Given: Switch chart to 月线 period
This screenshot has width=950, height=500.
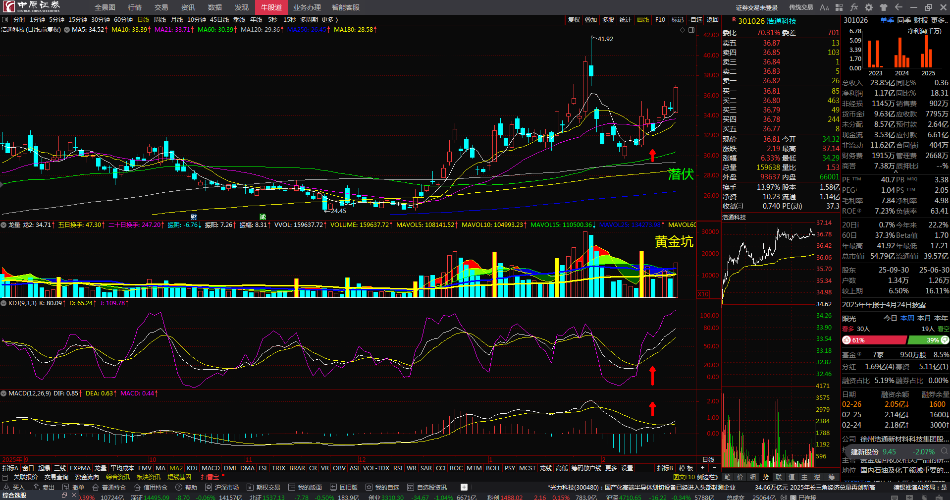Looking at the screenshot, I should click(x=176, y=19).
